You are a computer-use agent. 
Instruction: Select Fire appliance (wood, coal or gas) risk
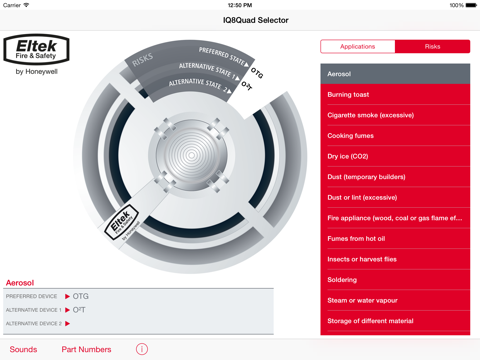click(395, 218)
